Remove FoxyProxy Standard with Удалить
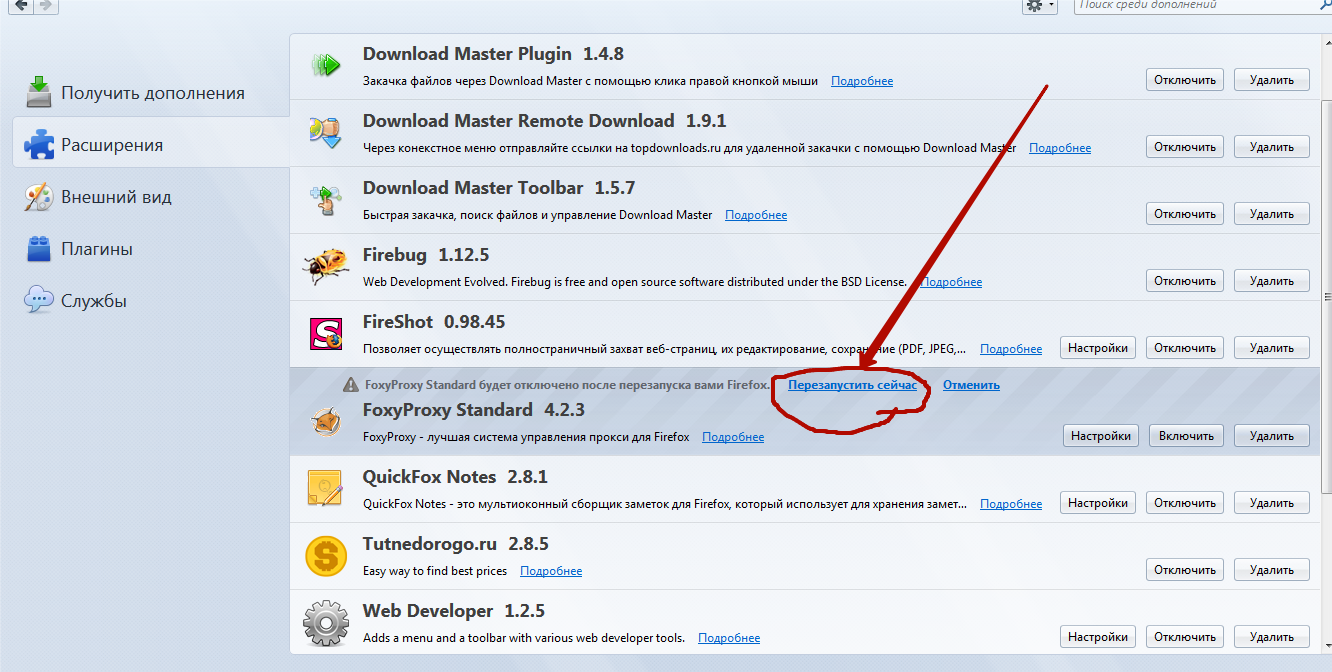The height and width of the screenshot is (672, 1332). (1271, 436)
